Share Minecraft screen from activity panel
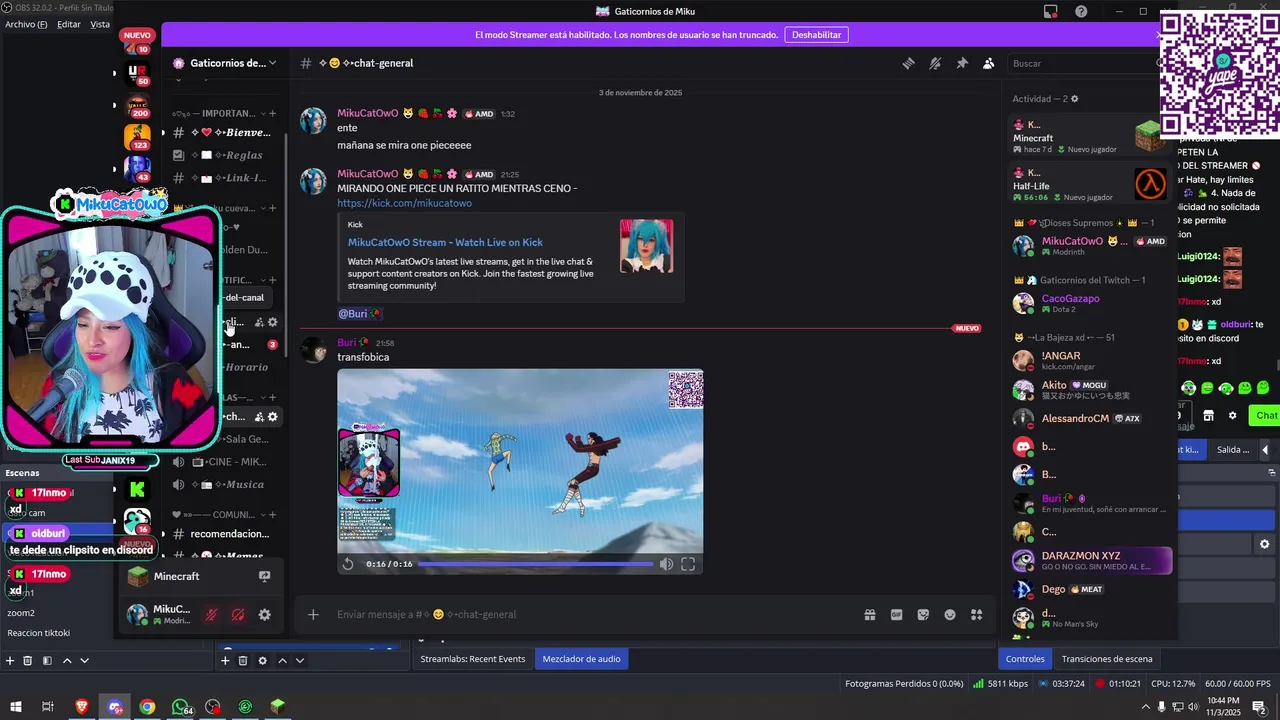The width and height of the screenshot is (1280, 720). point(264,576)
